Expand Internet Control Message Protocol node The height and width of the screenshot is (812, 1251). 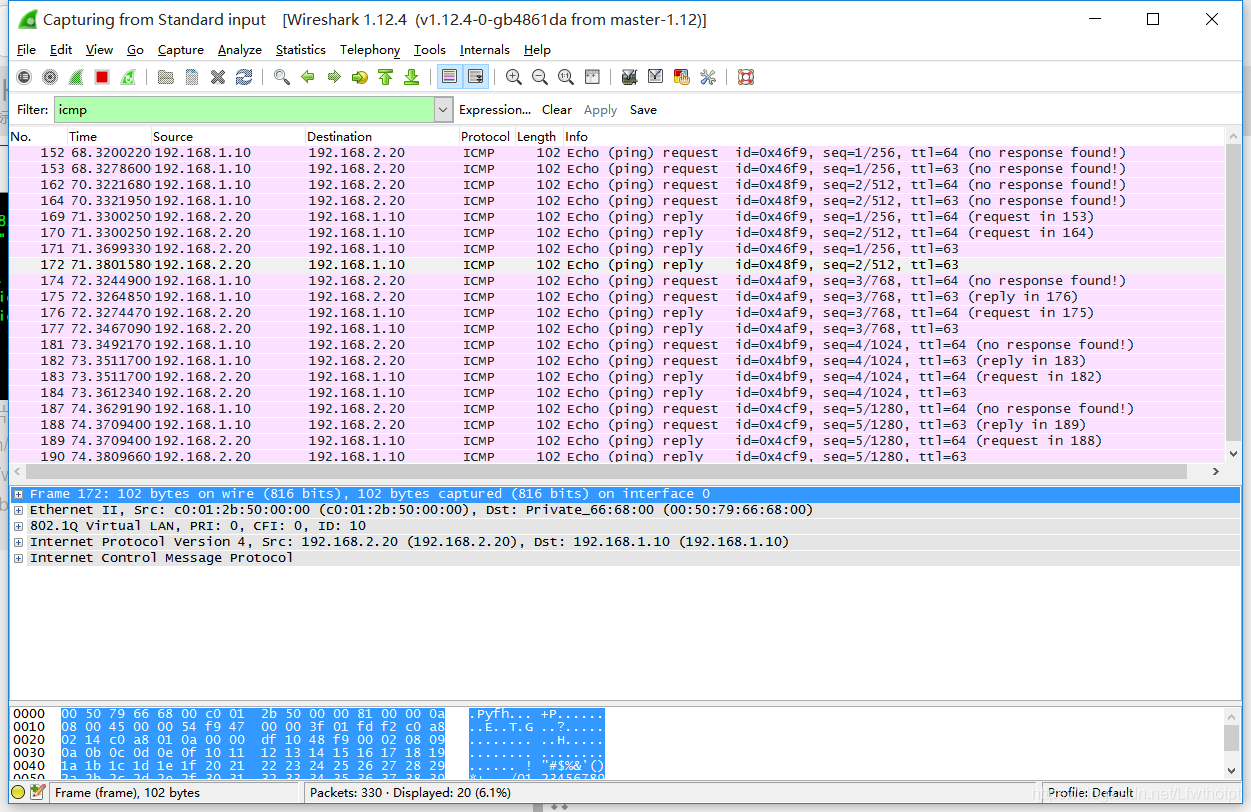[x=18, y=558]
